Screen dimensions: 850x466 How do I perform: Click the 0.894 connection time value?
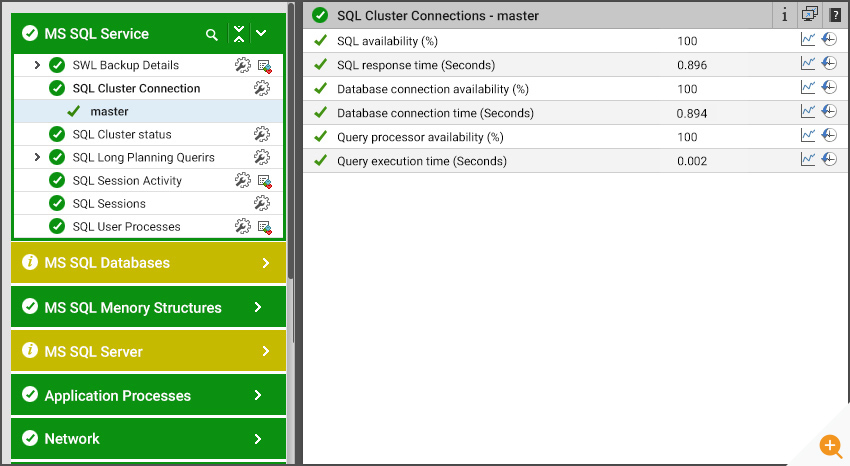click(x=692, y=113)
